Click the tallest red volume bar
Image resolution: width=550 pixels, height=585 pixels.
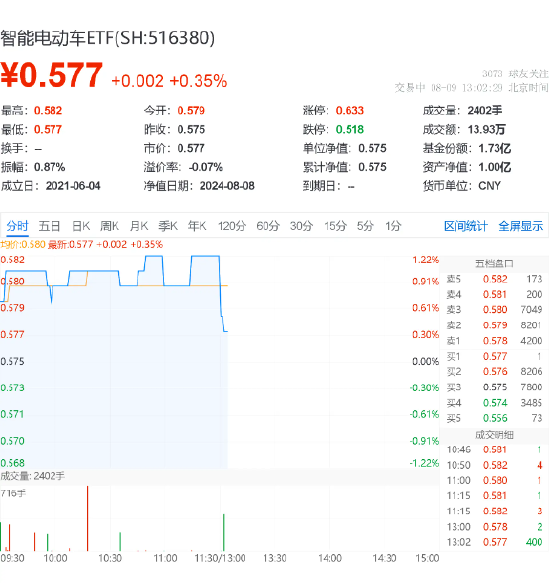[88, 519]
